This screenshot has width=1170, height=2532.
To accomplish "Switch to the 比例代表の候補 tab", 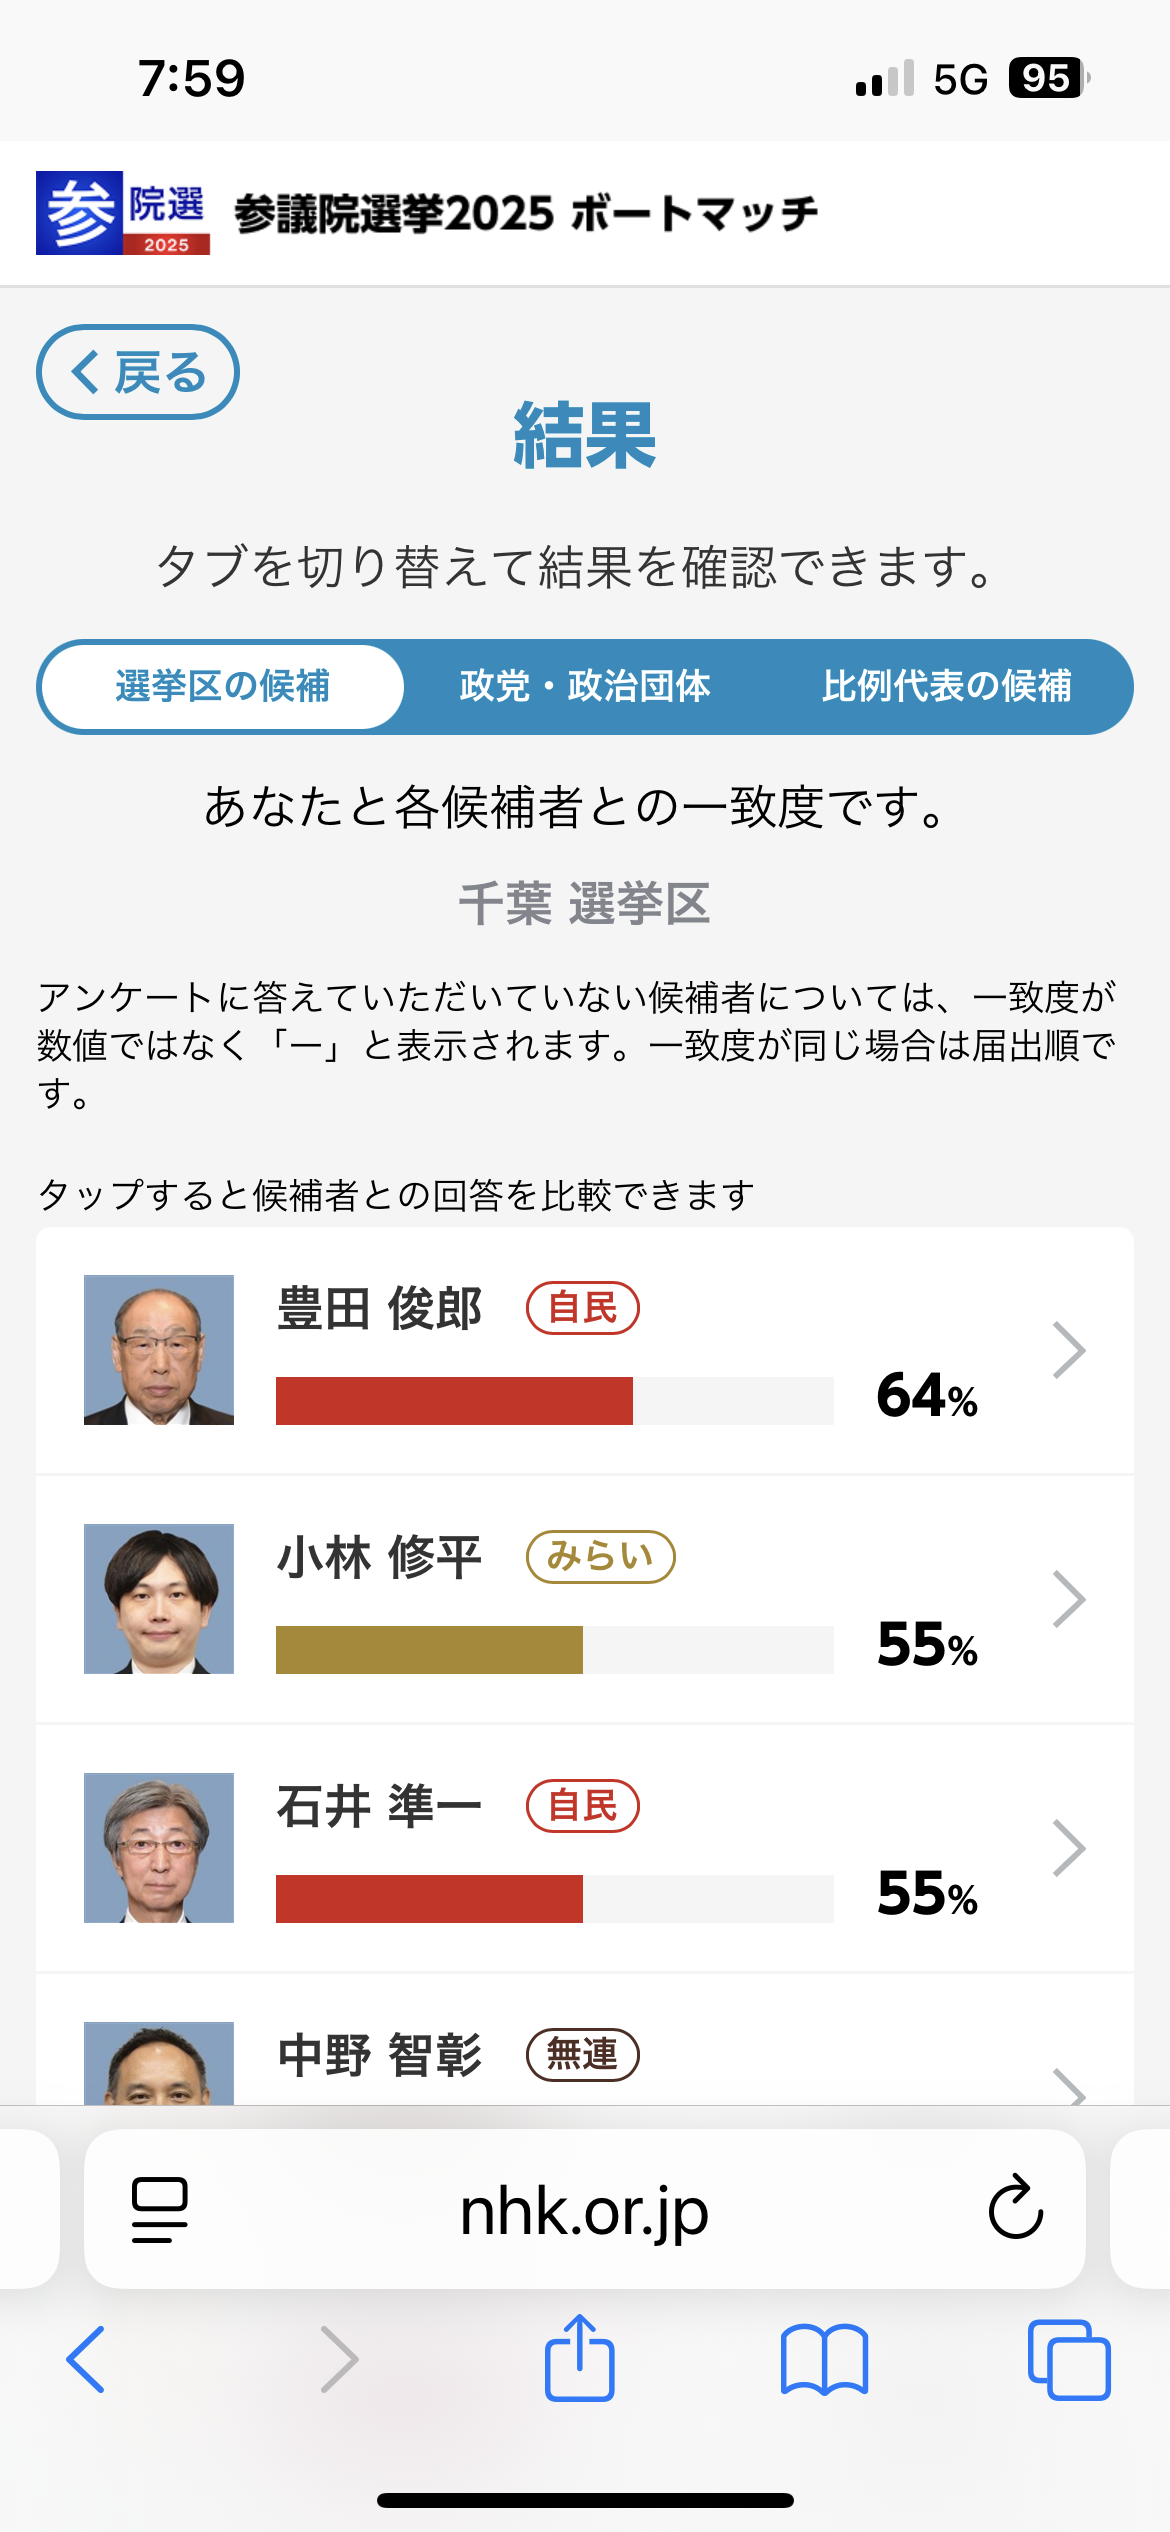I will click(x=946, y=687).
